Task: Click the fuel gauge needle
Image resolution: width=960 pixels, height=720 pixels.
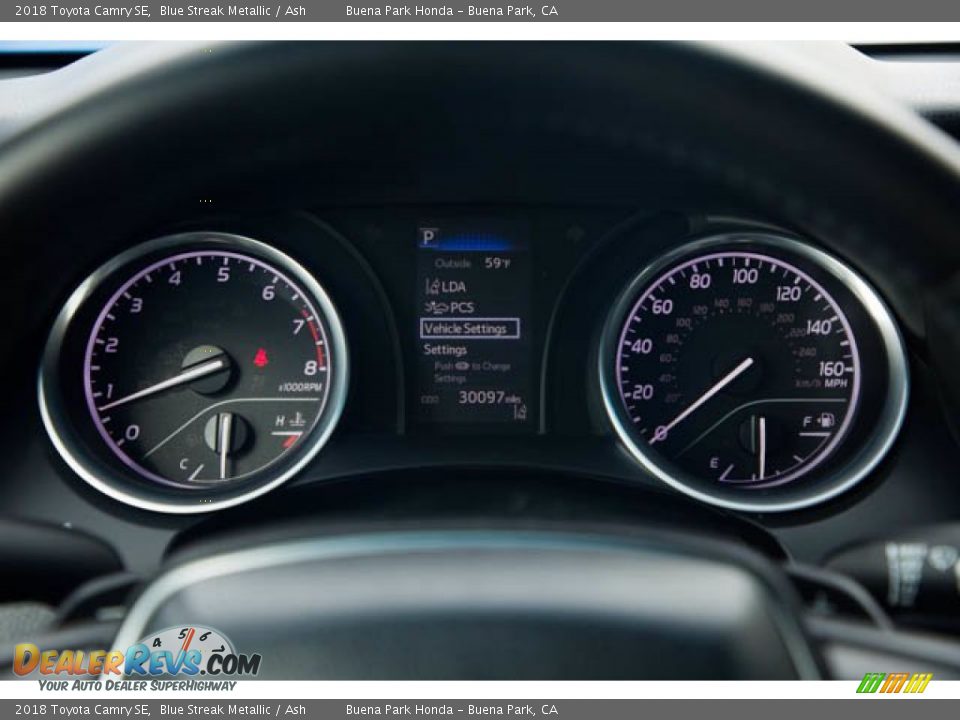Action: pos(762,448)
